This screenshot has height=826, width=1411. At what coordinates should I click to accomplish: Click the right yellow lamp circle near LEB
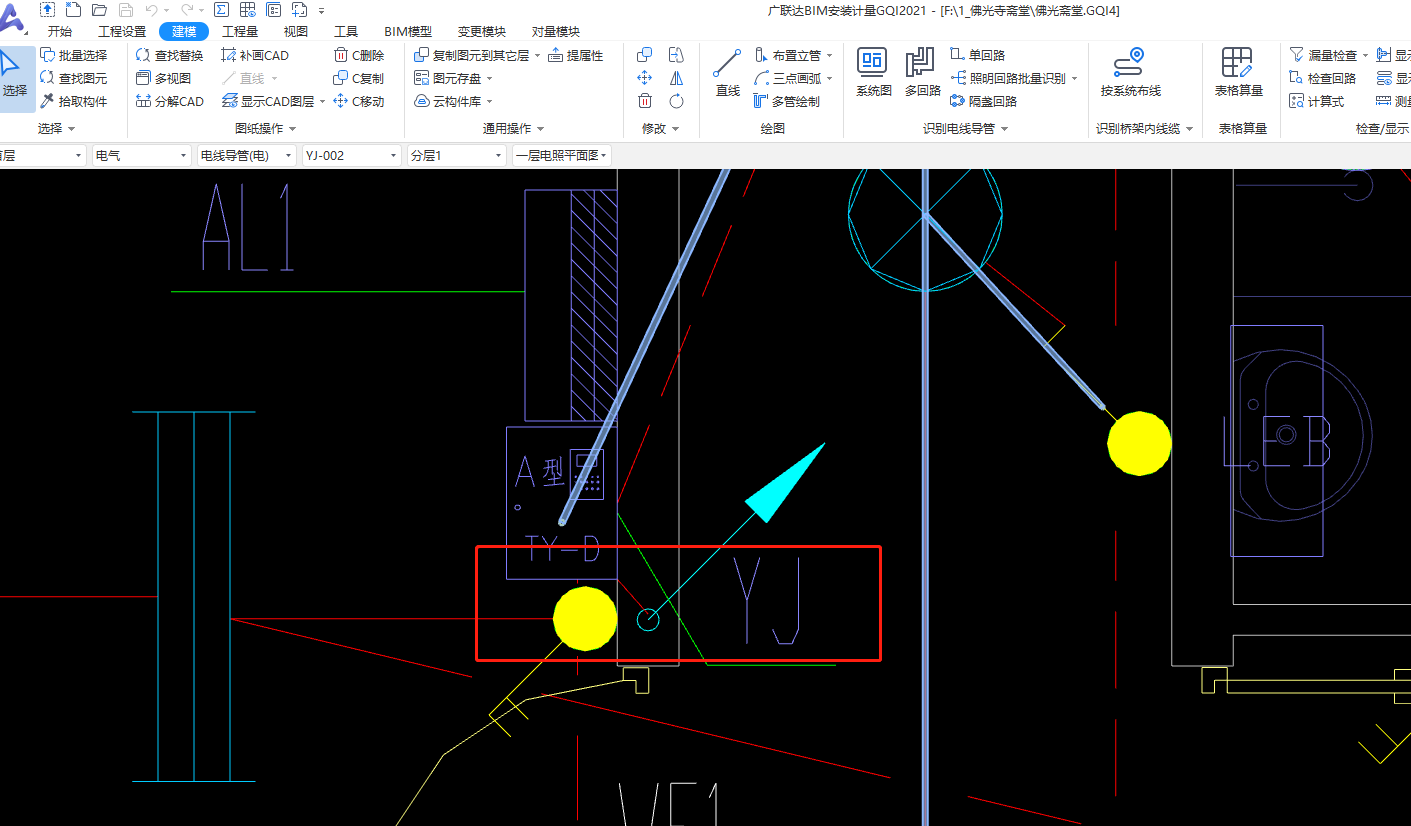[1139, 442]
